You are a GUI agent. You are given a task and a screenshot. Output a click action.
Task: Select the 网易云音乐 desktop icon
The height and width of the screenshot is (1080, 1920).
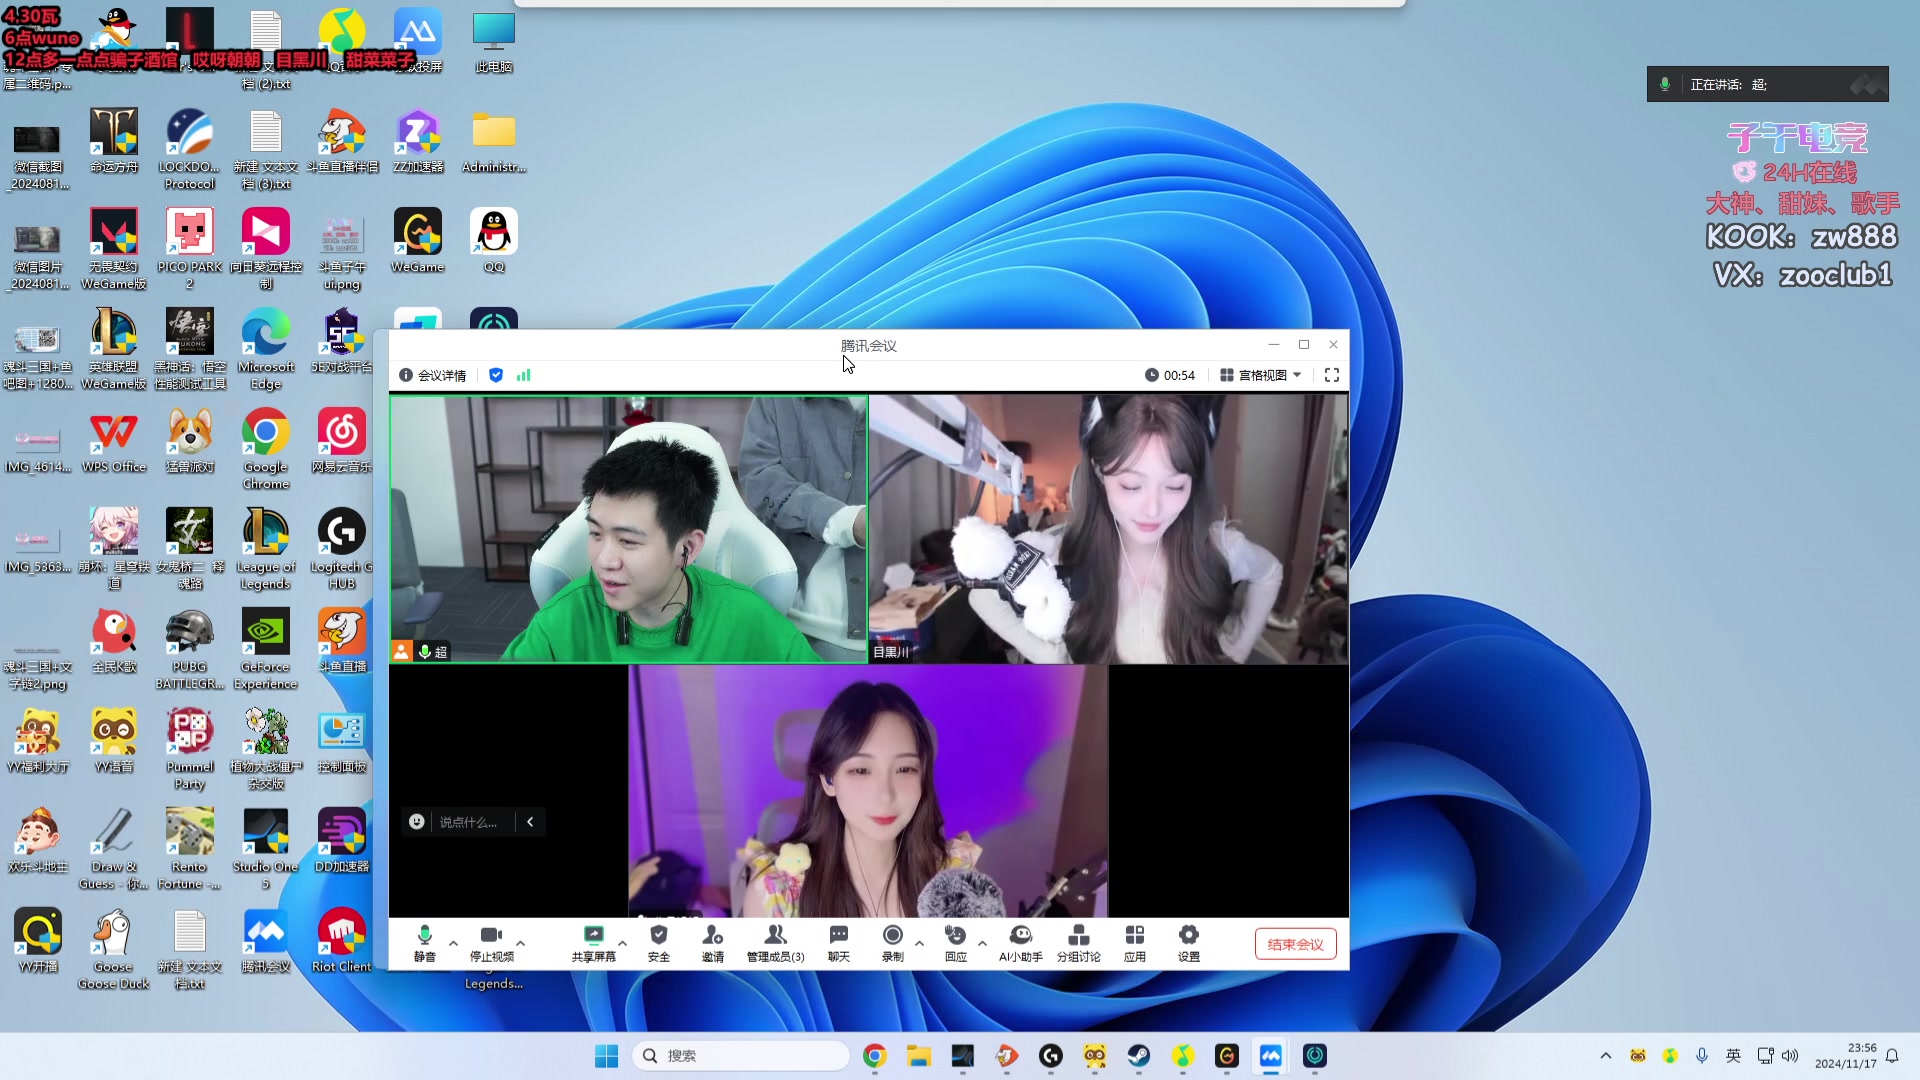pyautogui.click(x=341, y=441)
